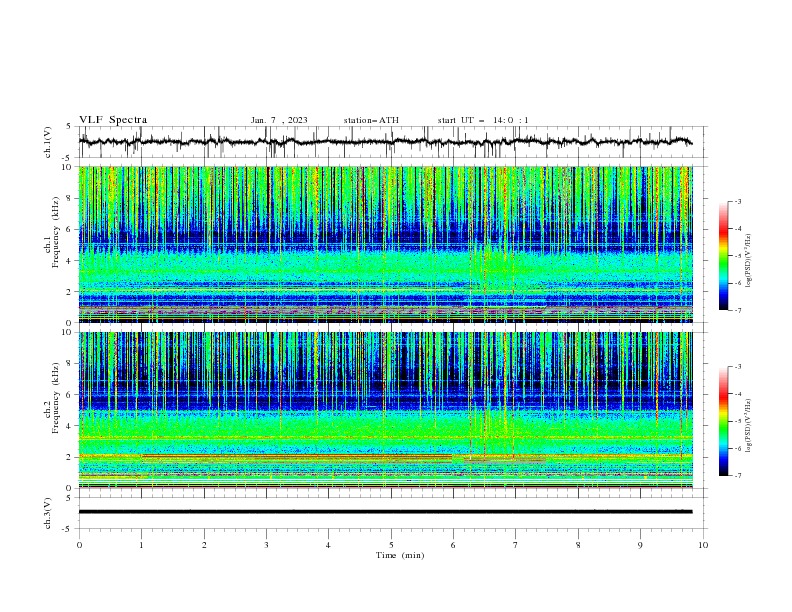Image resolution: width=792 pixels, height=612 pixels.
Task: Click the time axis tick label '7'
Action: [516, 545]
